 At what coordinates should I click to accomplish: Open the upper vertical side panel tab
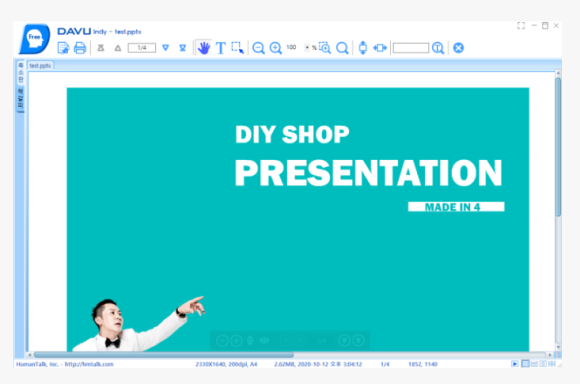(x=21, y=73)
